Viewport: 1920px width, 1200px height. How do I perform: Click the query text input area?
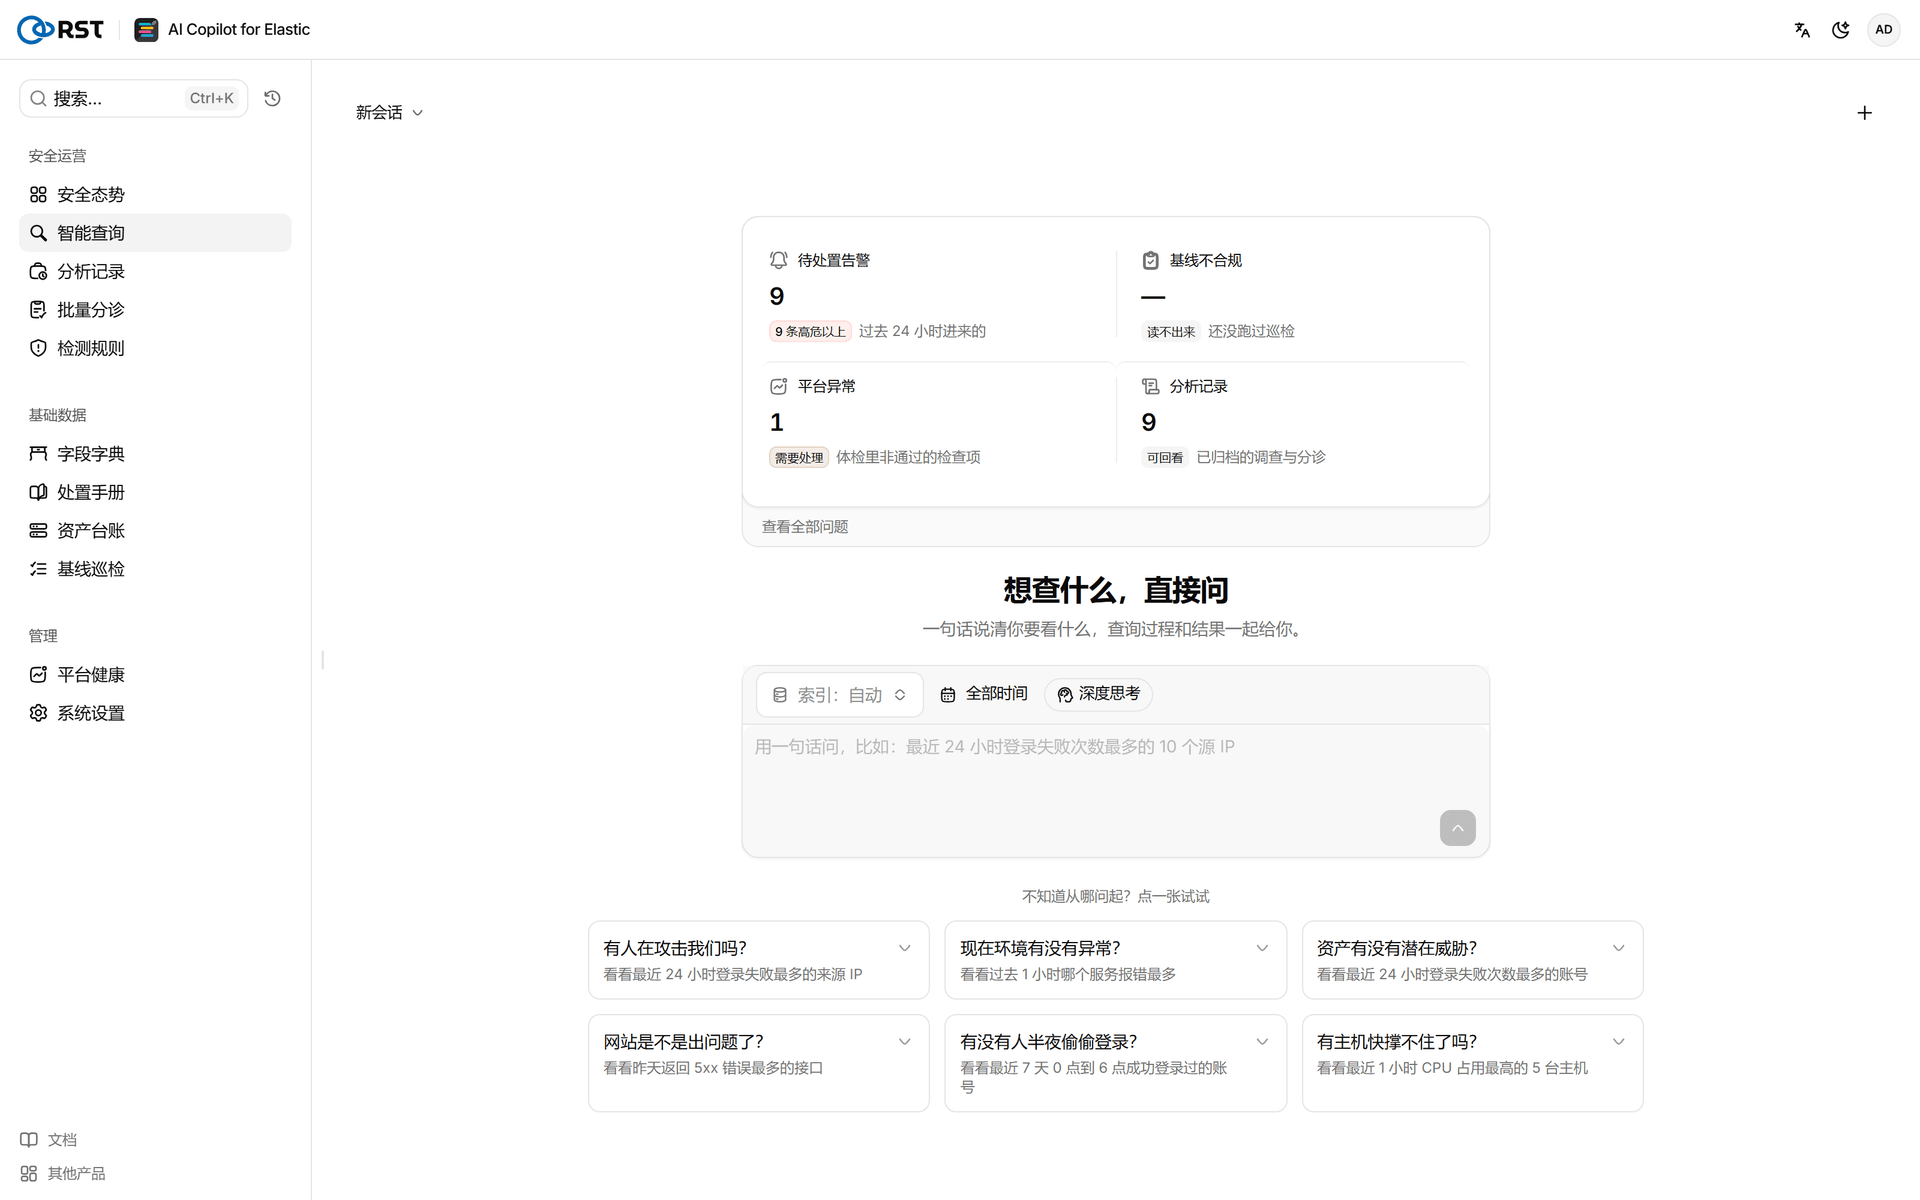tap(1116, 790)
